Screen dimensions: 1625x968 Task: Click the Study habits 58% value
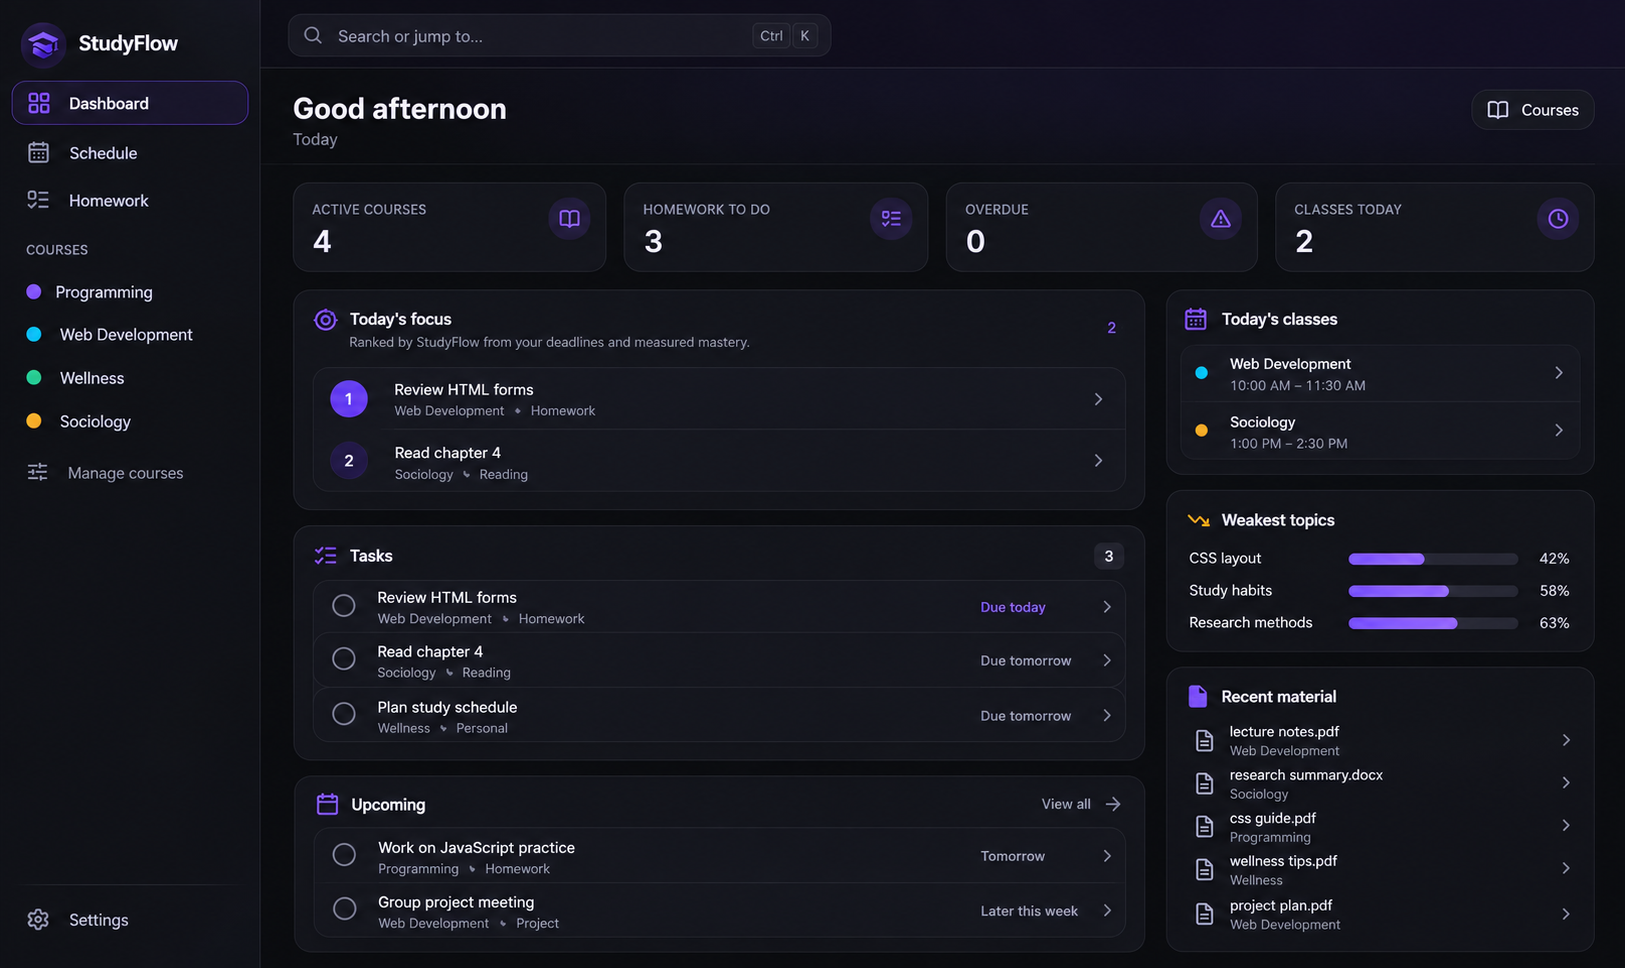[1554, 591]
